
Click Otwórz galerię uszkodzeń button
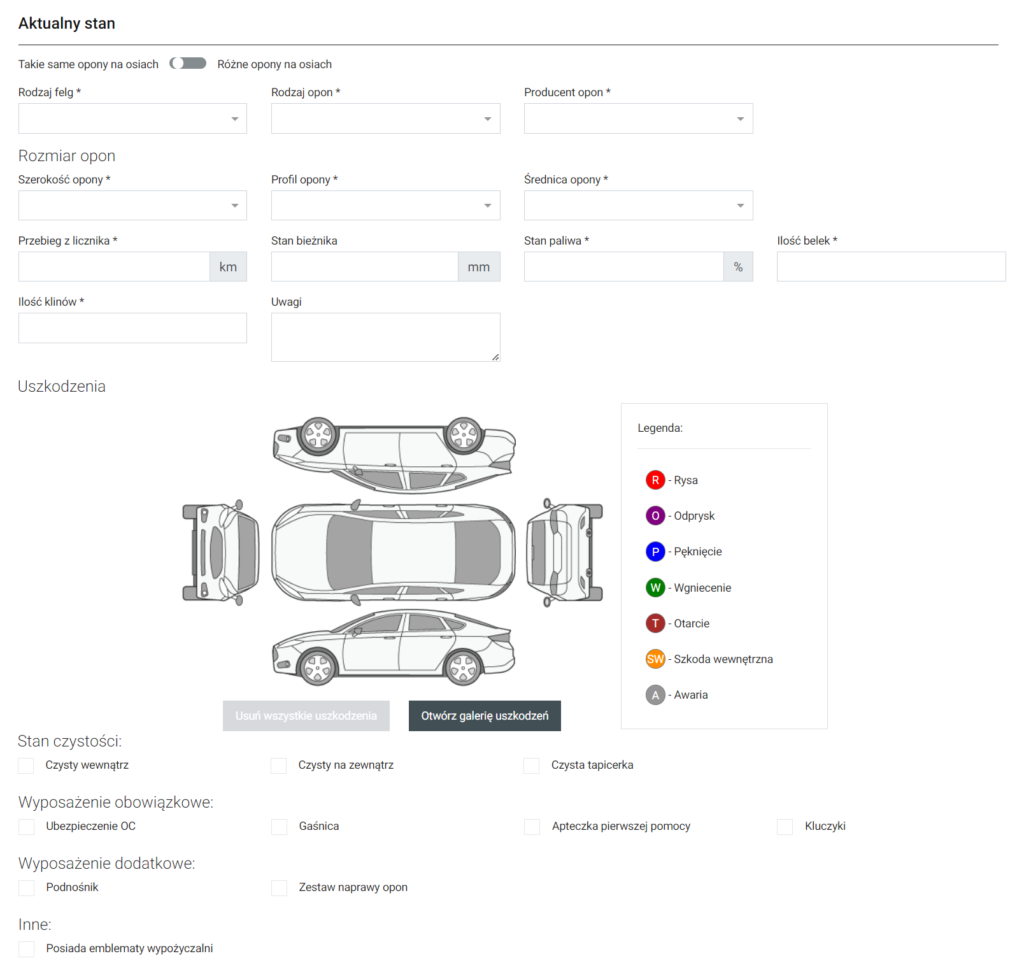(x=485, y=716)
